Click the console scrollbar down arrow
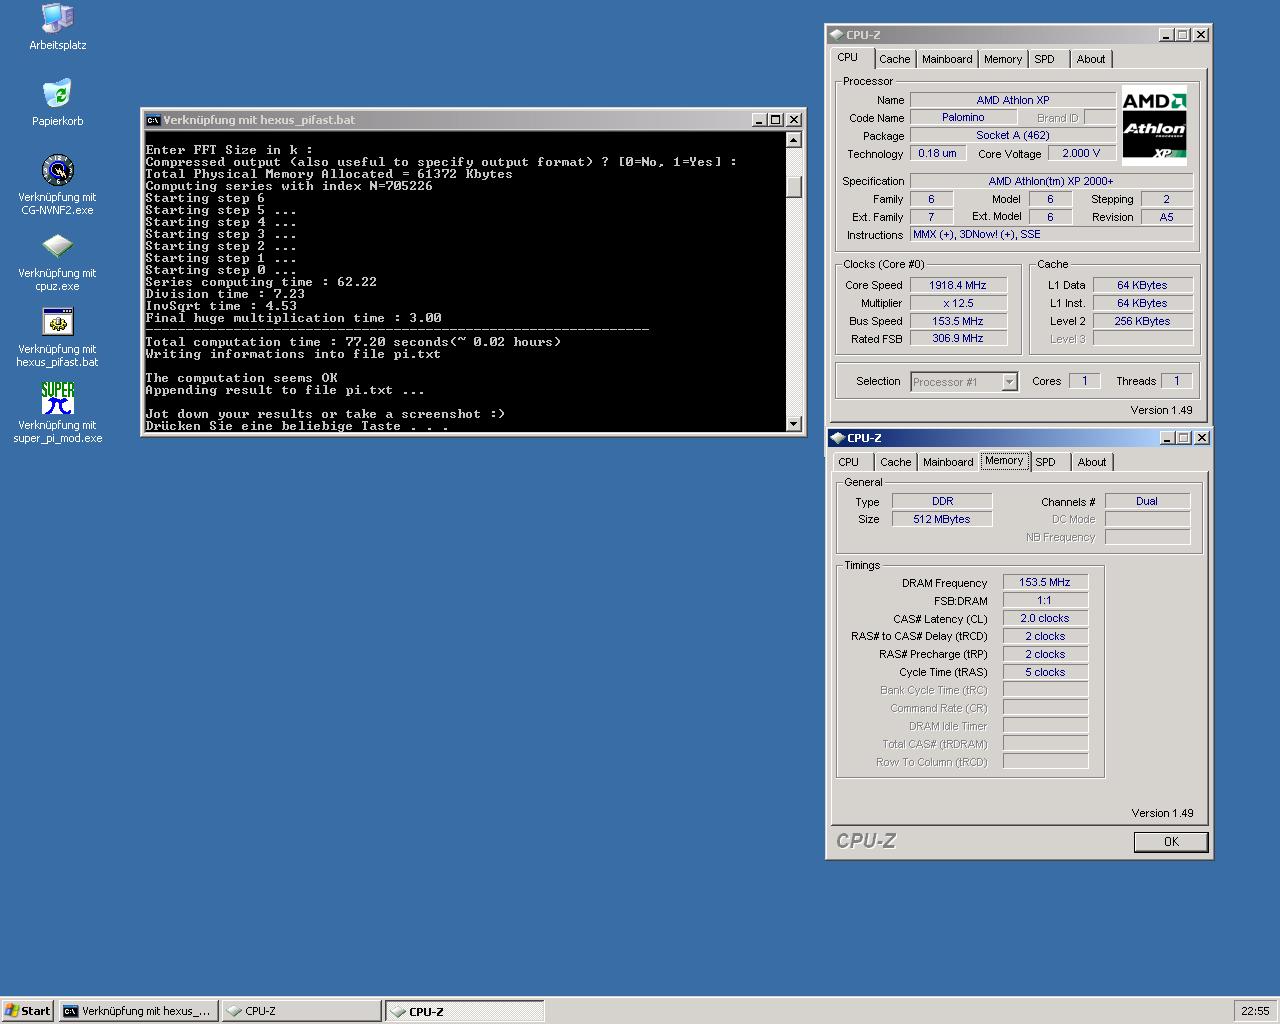The height and width of the screenshot is (1024, 1280). [794, 424]
